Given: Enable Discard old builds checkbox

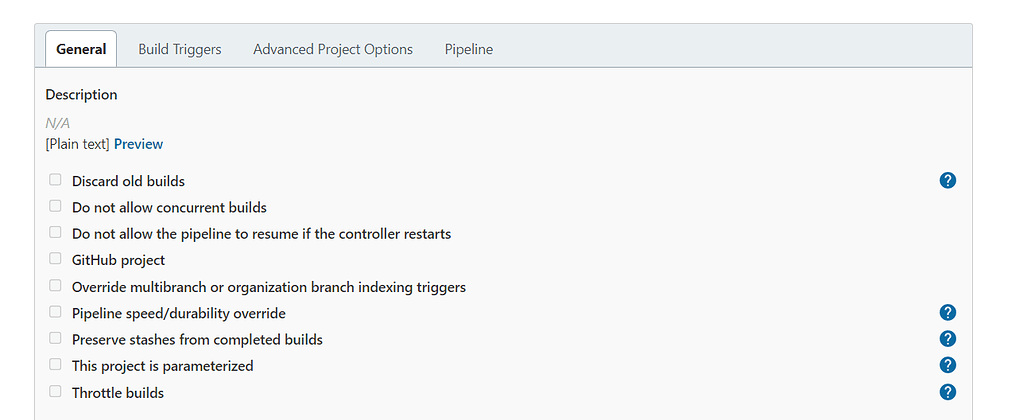Looking at the screenshot, I should click(55, 181).
